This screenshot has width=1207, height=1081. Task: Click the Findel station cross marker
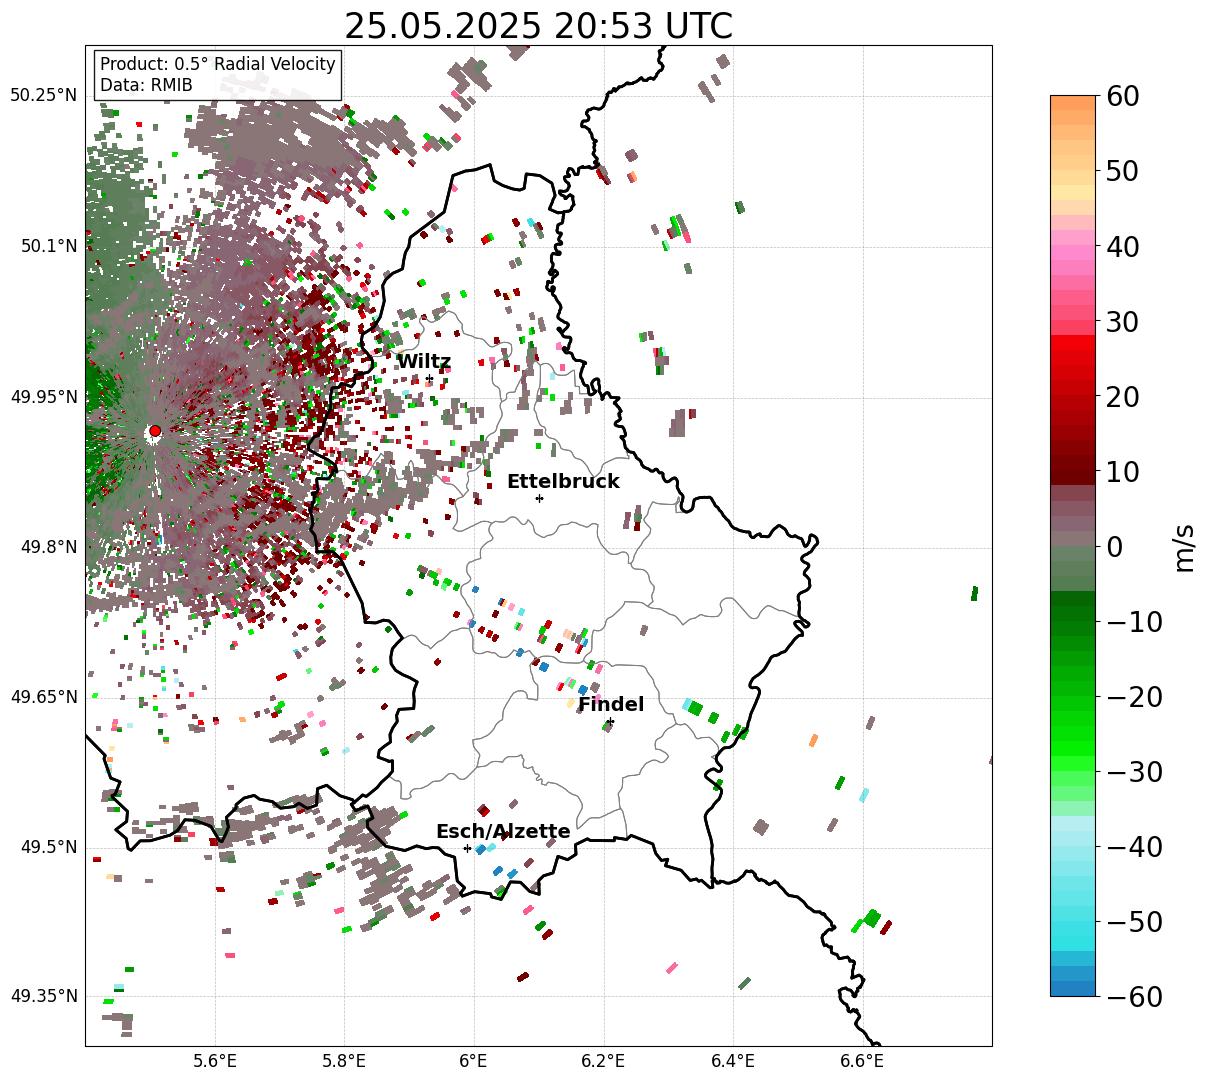[610, 721]
